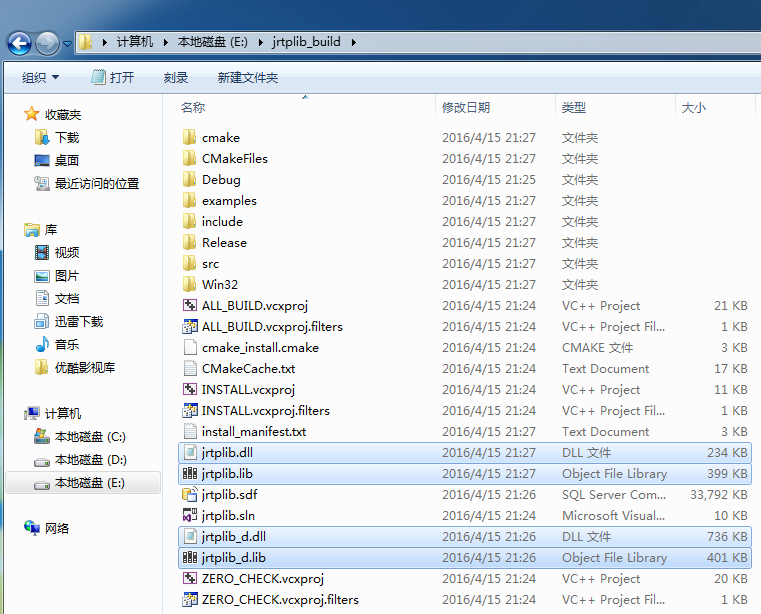Select 本地磁盘 (E:) in navigation pane
Image resolution: width=761 pixels, height=614 pixels.
pos(83,482)
